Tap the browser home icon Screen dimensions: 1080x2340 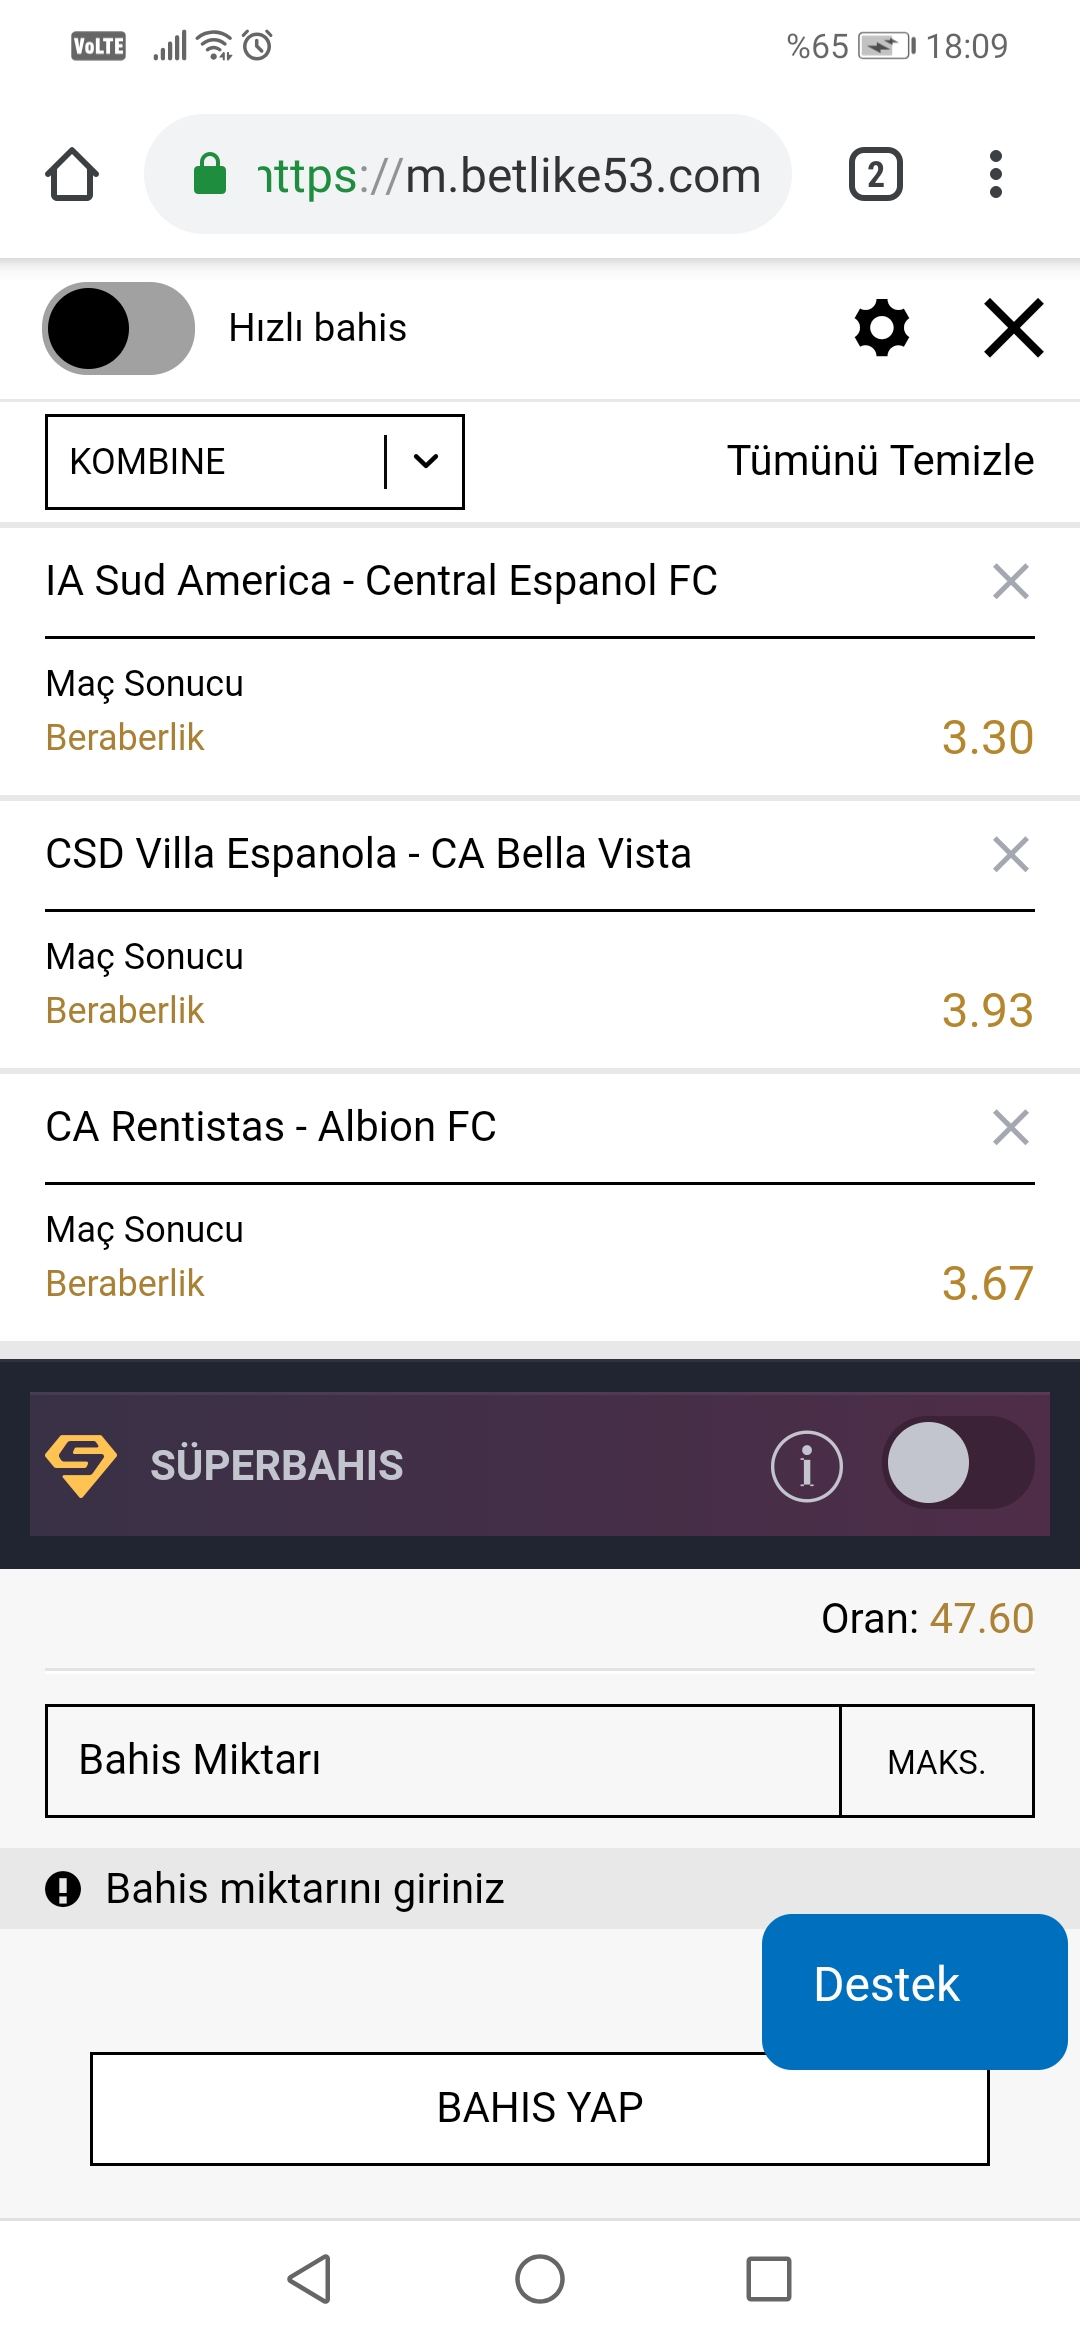[x=72, y=175]
